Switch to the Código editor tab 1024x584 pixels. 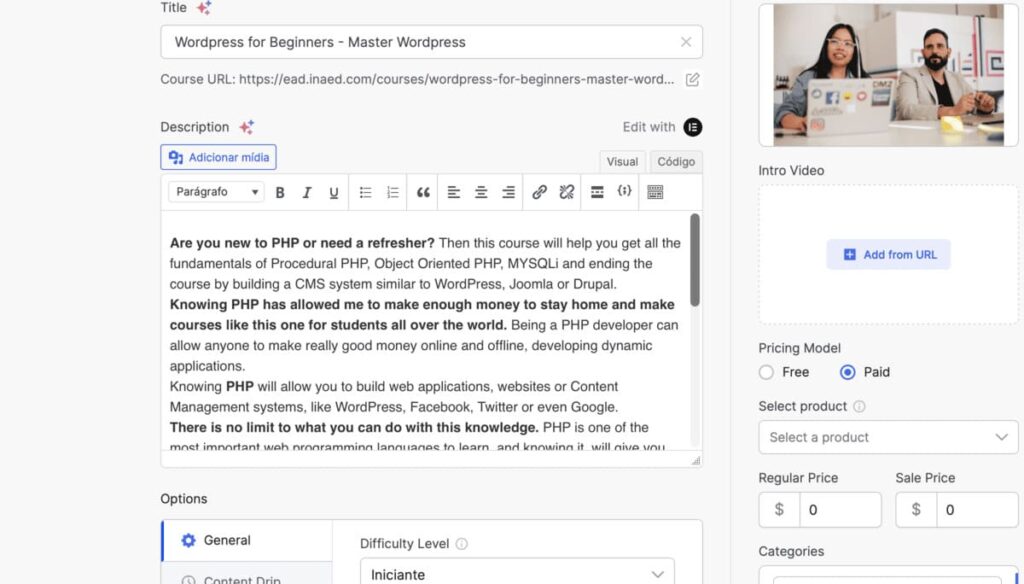point(676,161)
